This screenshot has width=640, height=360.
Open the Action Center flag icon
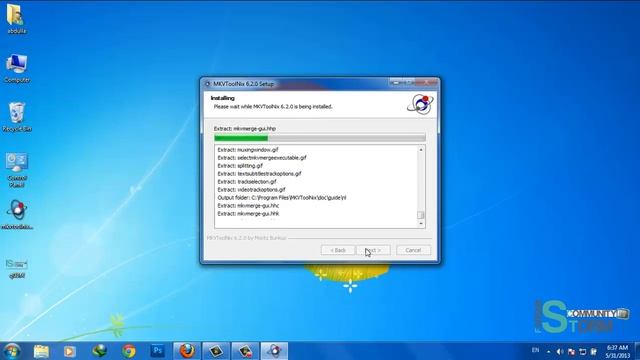click(x=571, y=351)
